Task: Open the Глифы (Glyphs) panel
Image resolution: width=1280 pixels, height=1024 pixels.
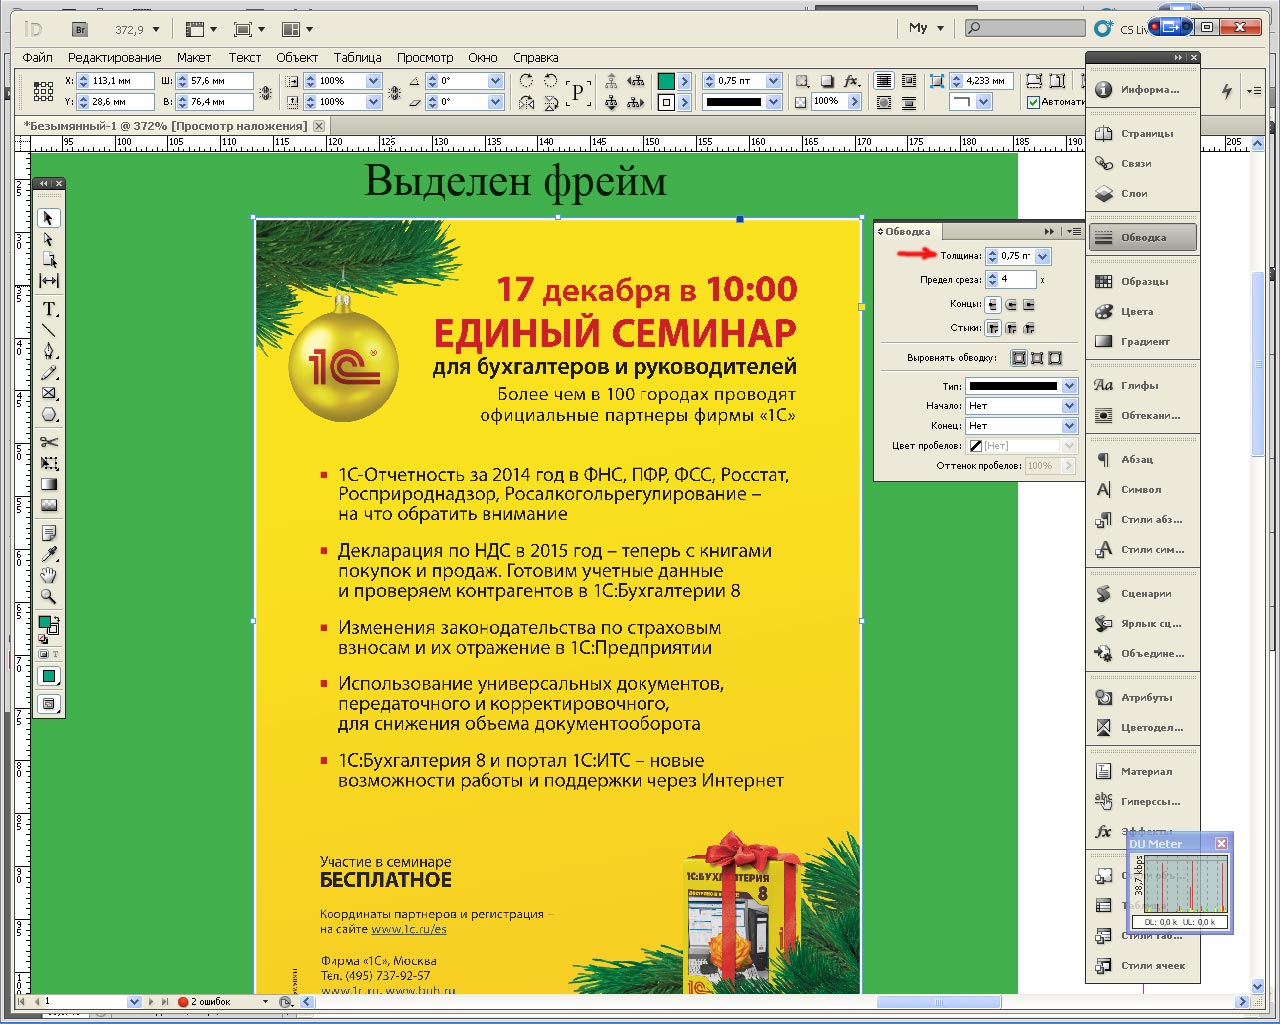Action: 1142,385
